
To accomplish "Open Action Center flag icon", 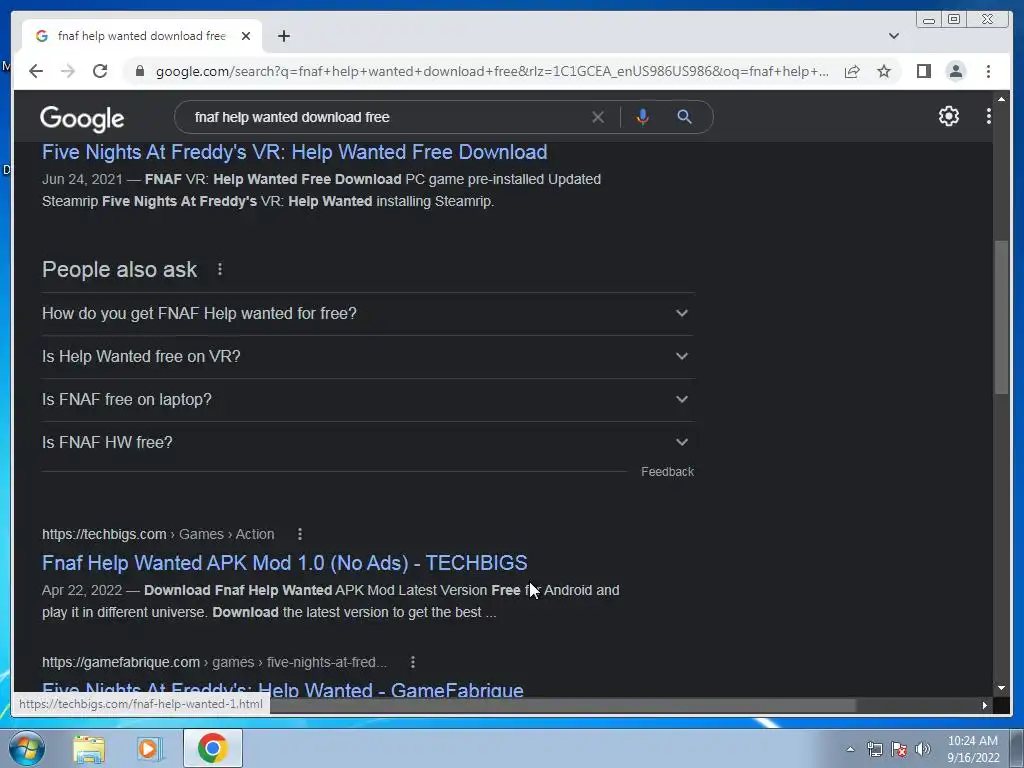I will click(899, 749).
